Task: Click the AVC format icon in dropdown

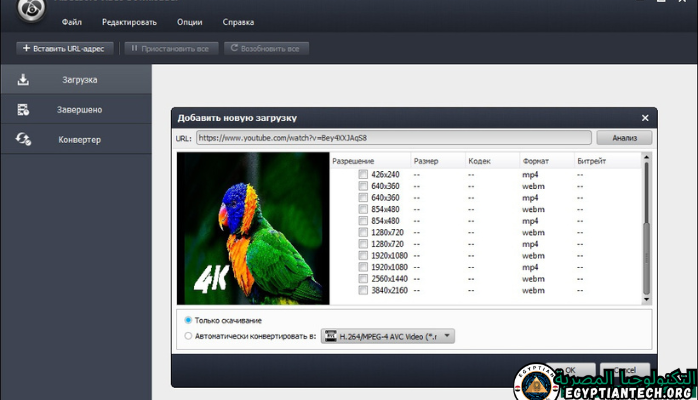Action: coord(330,336)
